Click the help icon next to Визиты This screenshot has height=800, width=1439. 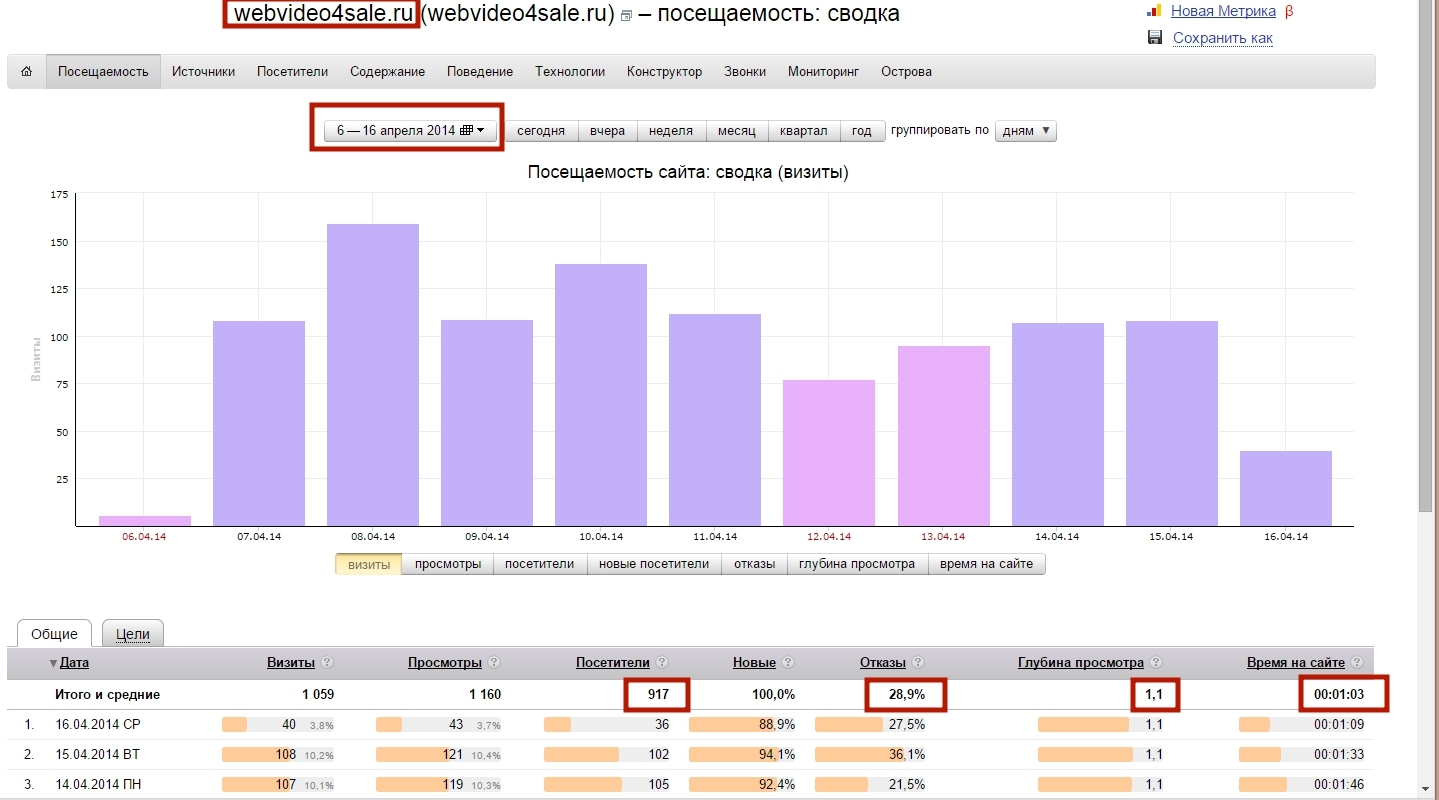[327, 663]
